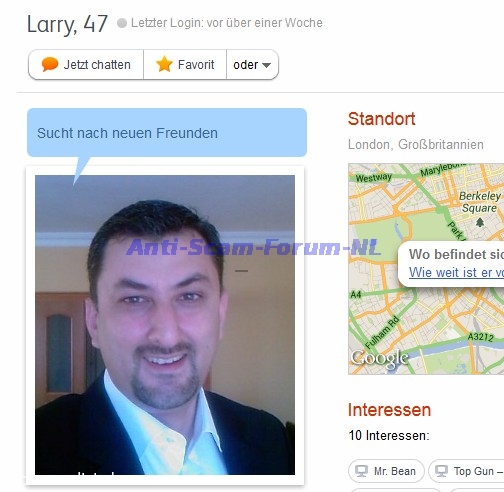Image resolution: width=504 pixels, height=492 pixels.
Task: Open Larry's profile photo
Action: pos(165,325)
